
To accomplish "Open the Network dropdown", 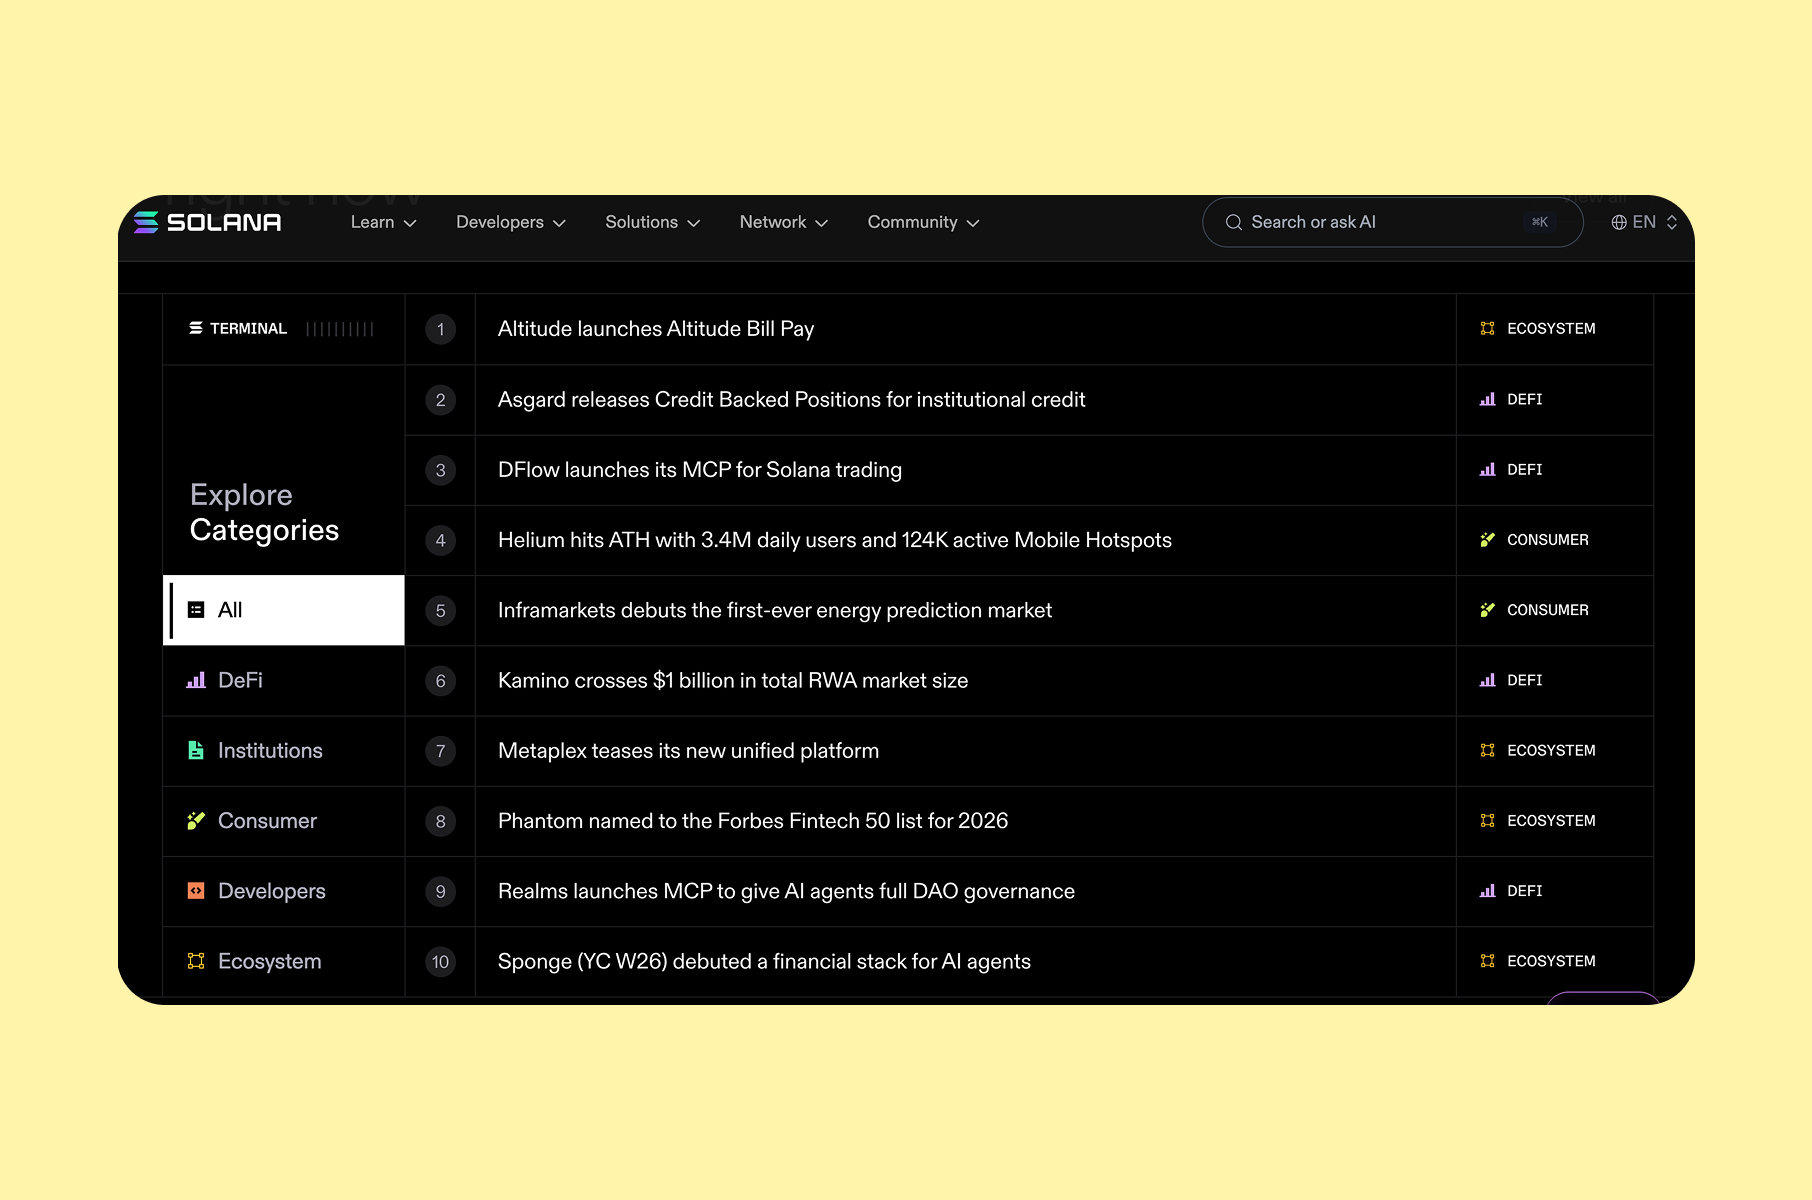I will click(783, 222).
